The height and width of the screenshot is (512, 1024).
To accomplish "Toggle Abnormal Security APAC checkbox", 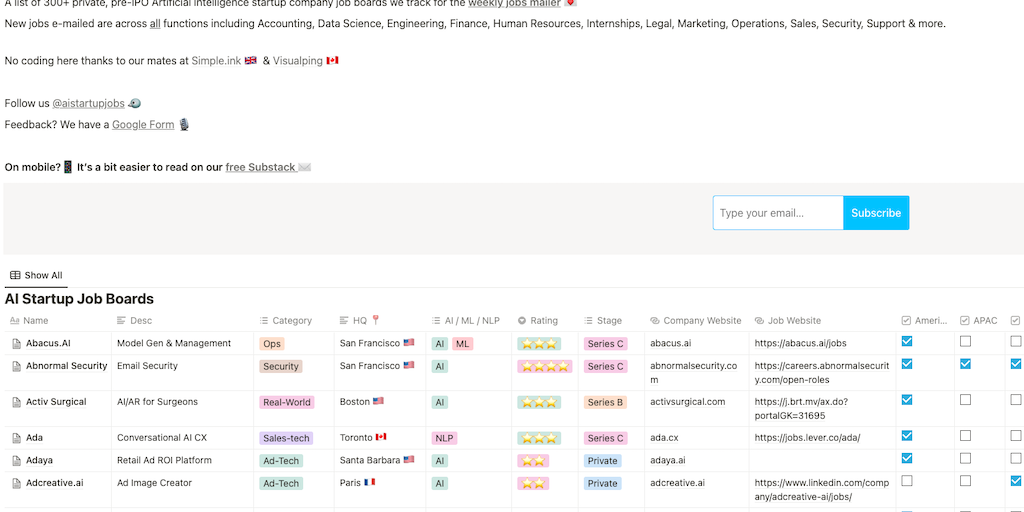I will 965,364.
